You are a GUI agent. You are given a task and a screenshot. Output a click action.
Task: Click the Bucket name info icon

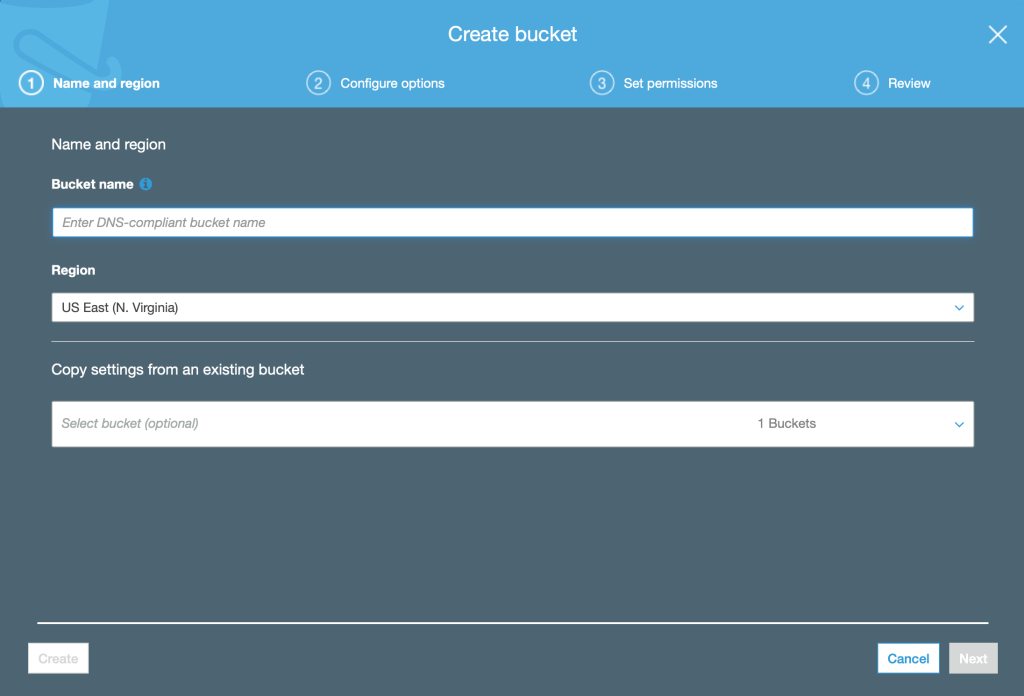pyautogui.click(x=146, y=184)
